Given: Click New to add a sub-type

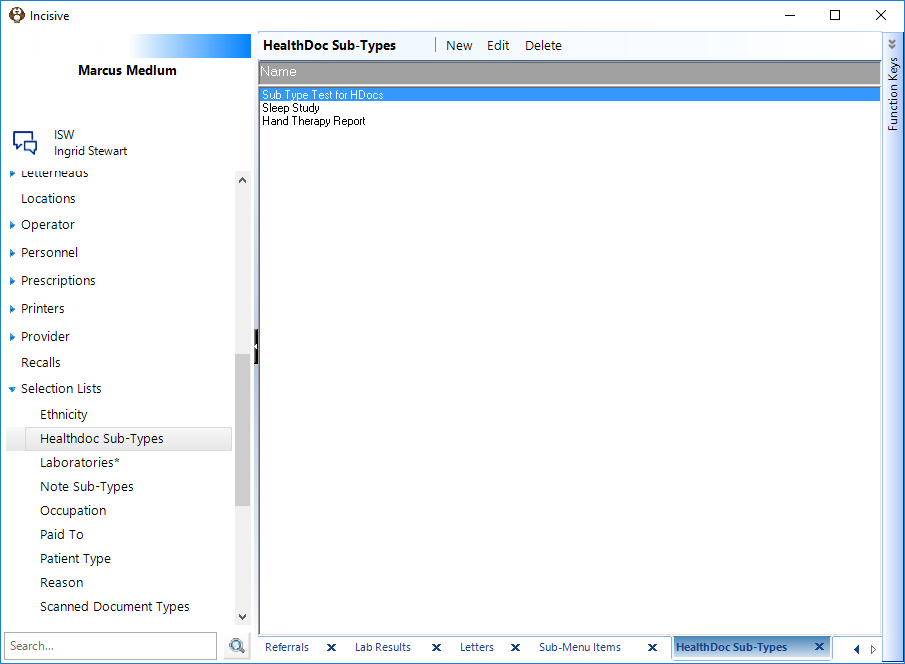Looking at the screenshot, I should click(459, 46).
